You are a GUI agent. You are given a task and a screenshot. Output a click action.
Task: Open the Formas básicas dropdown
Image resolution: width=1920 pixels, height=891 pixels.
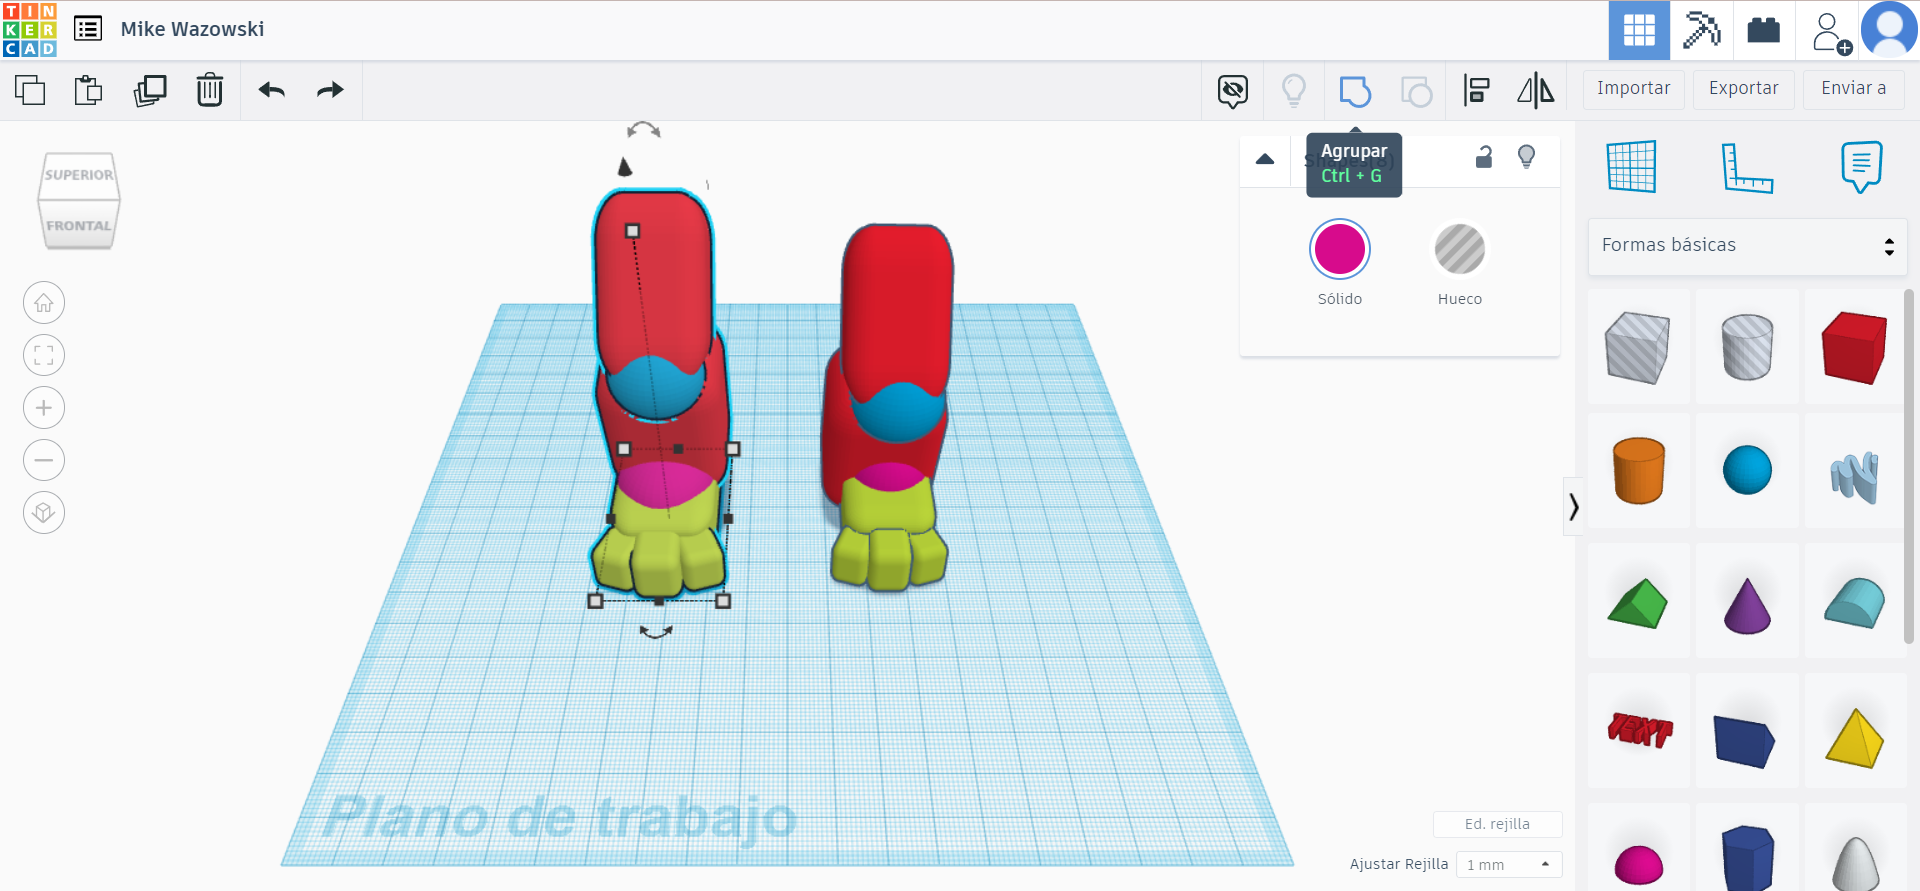point(1747,246)
